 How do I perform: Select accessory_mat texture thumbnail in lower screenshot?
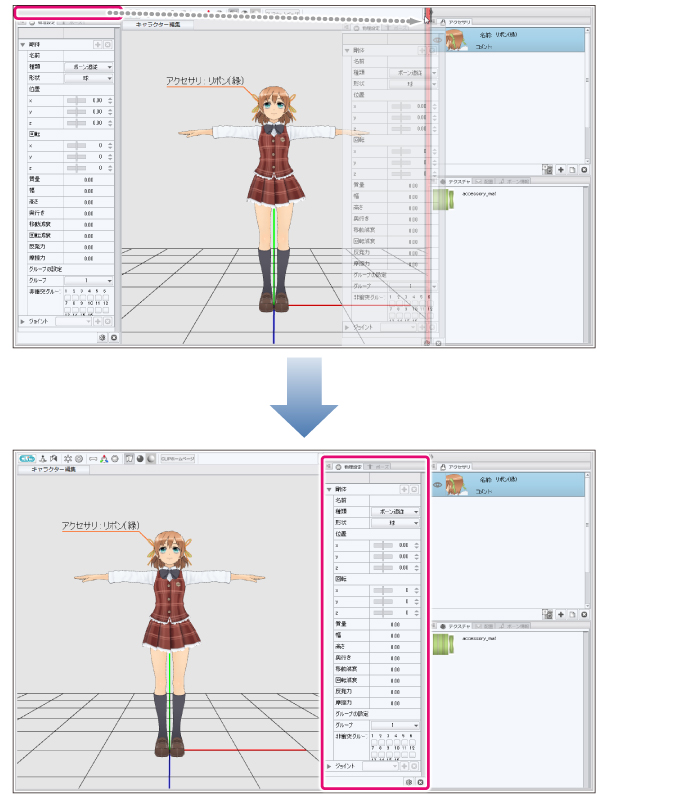point(442,645)
